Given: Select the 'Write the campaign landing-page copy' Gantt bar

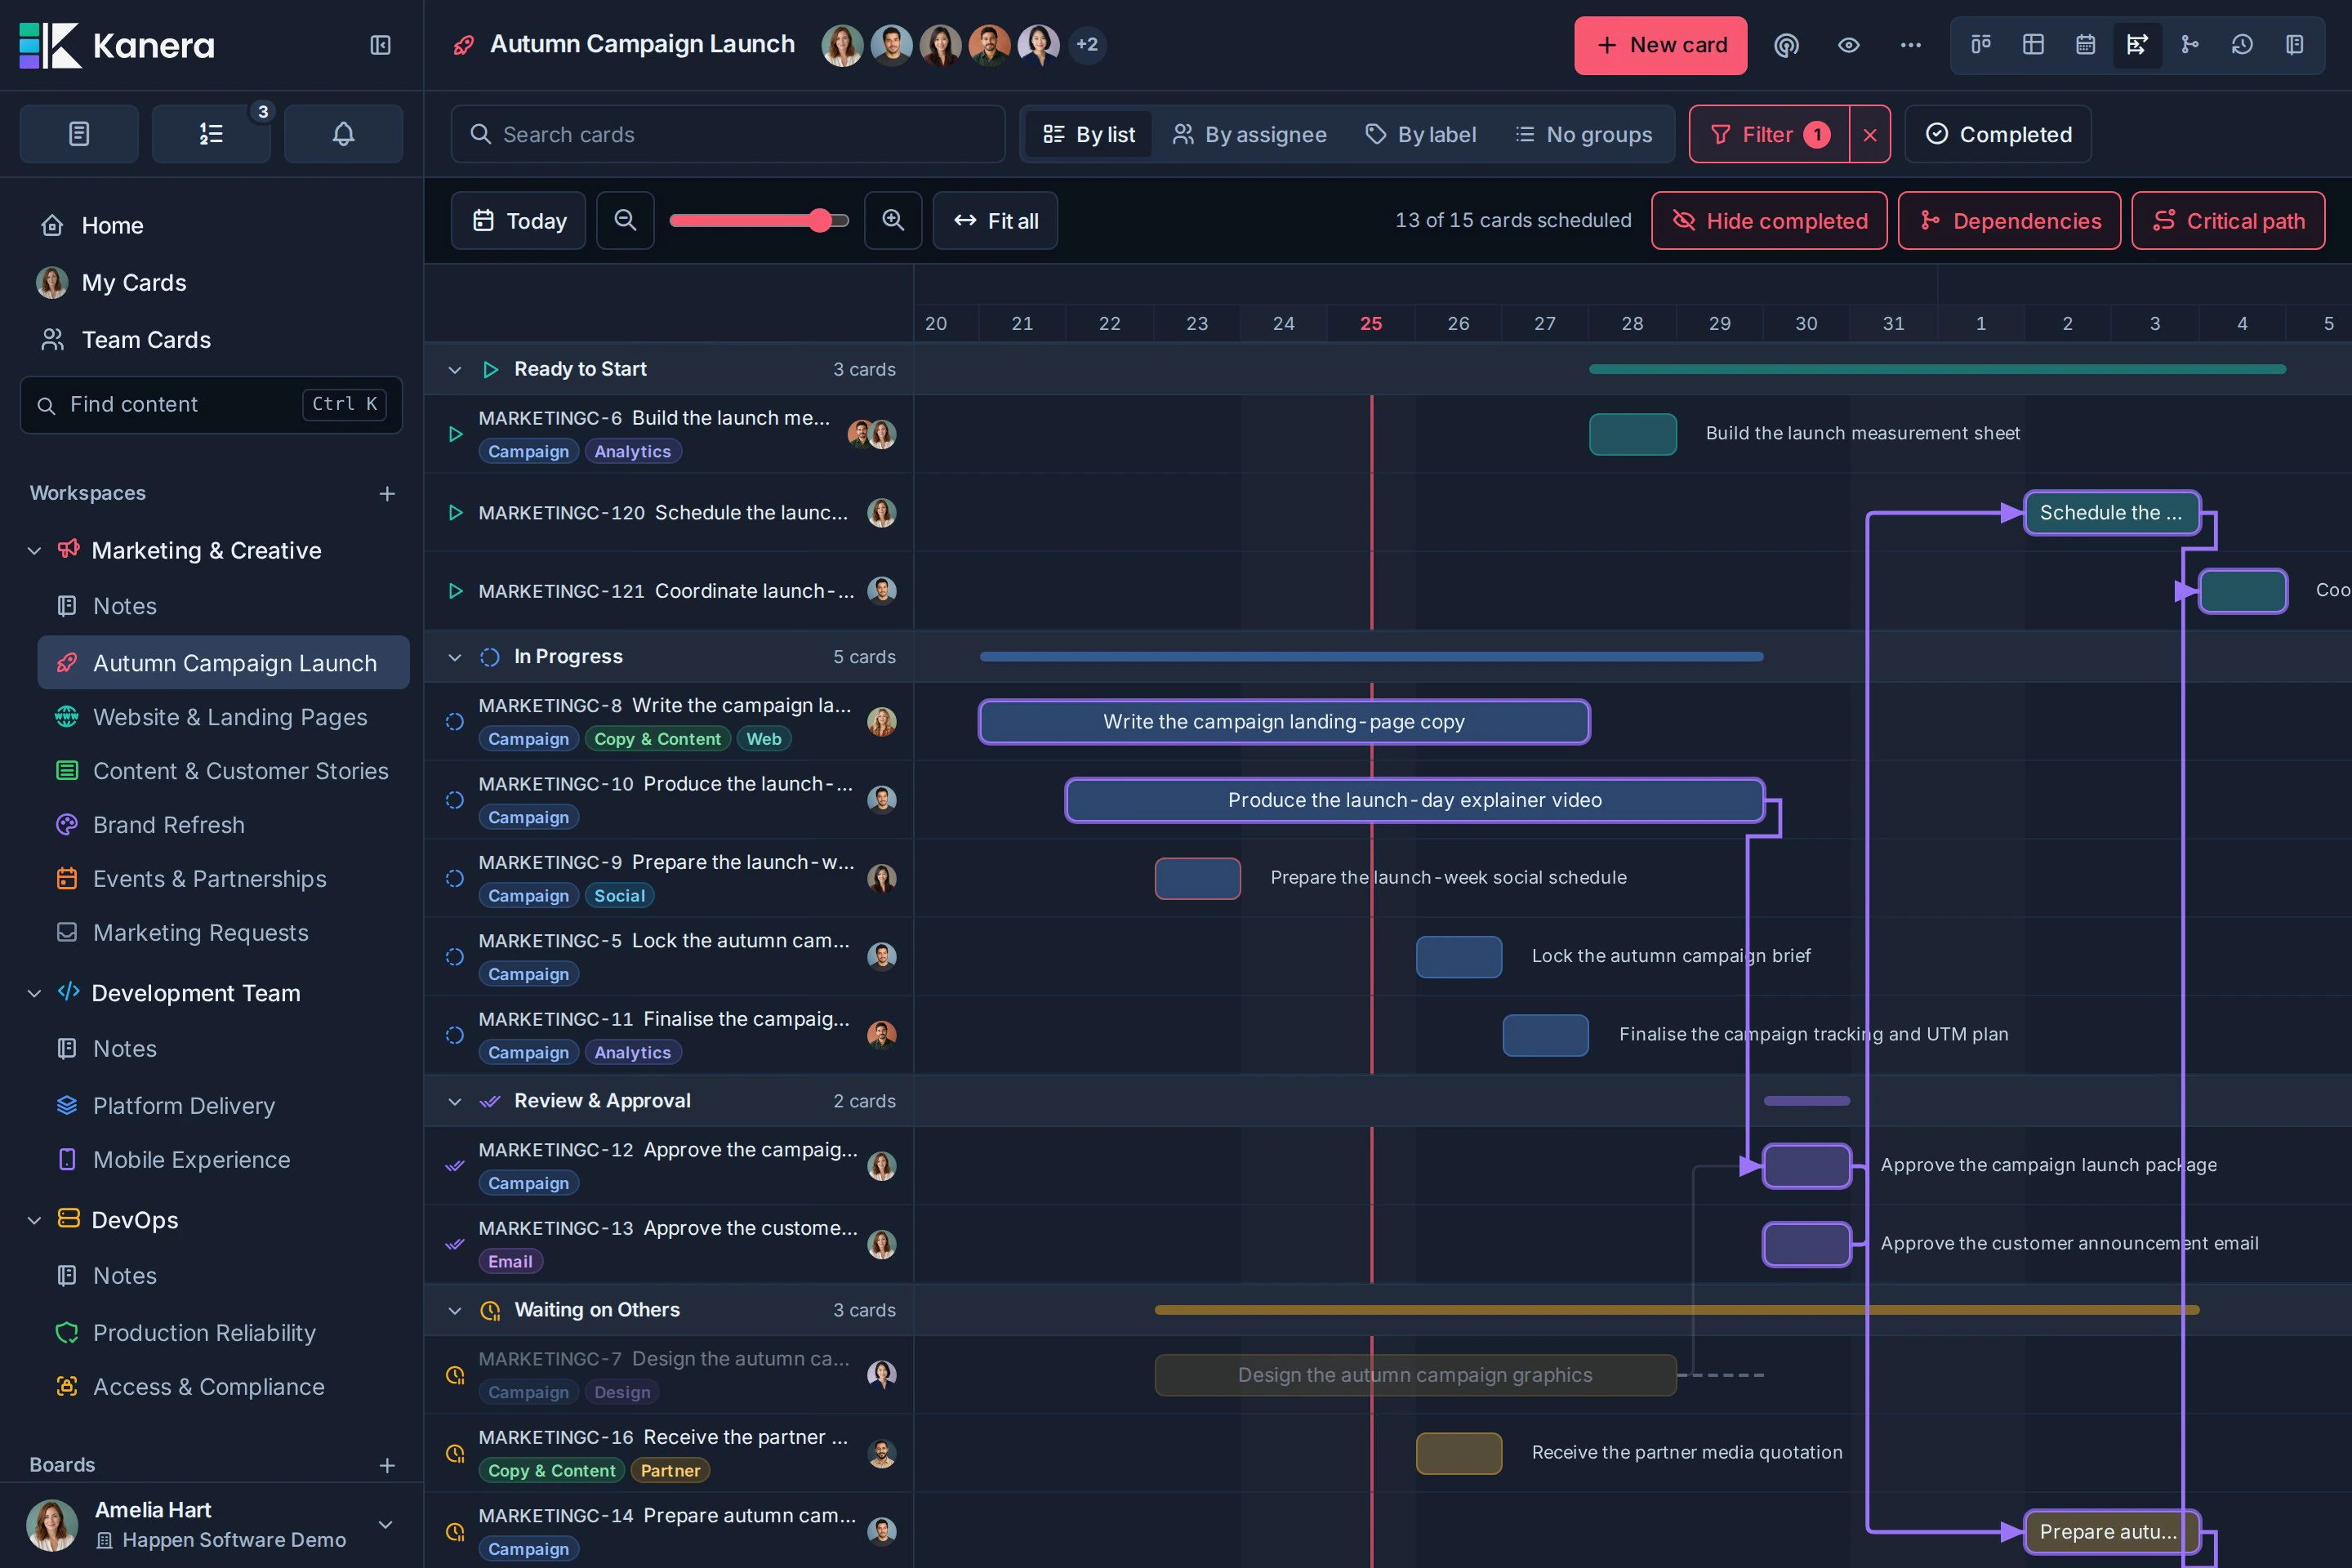Looking at the screenshot, I should click(x=1284, y=722).
